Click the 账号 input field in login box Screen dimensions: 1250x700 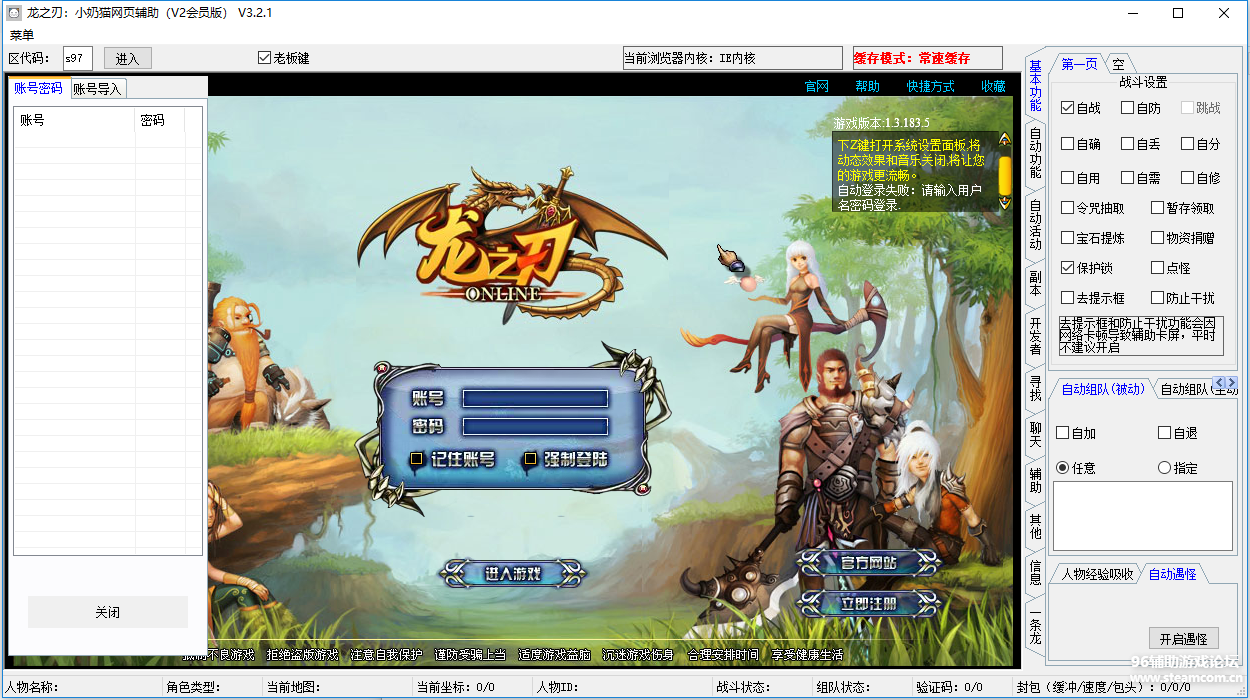tap(535, 398)
